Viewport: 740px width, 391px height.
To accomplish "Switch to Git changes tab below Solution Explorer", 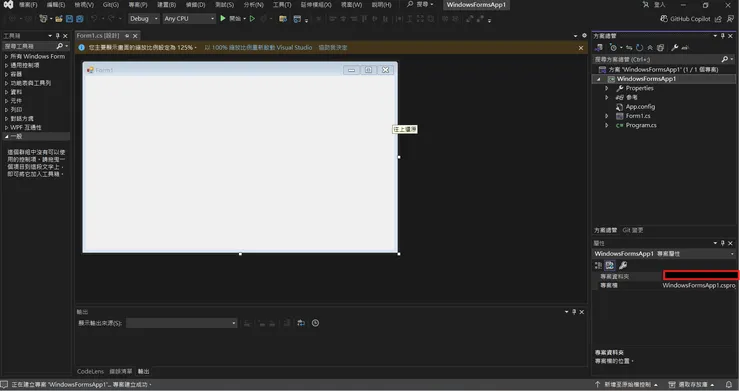I will point(633,230).
